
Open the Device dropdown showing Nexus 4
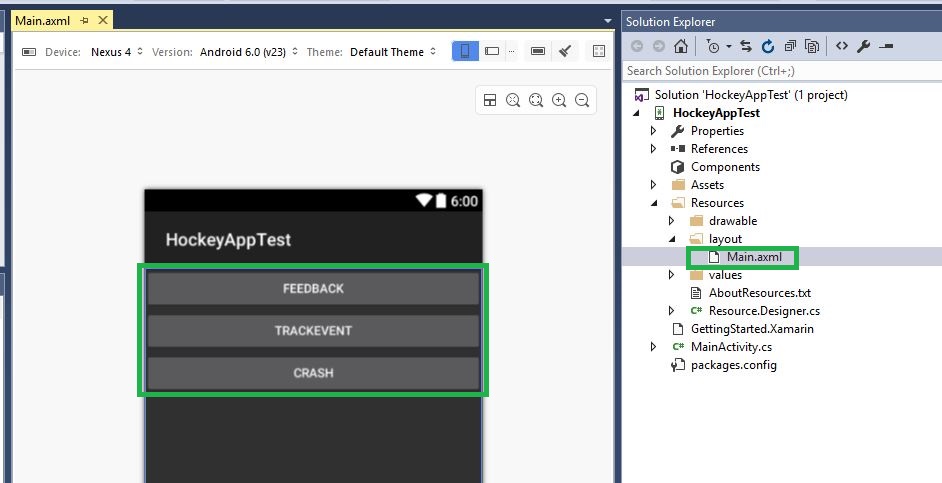117,52
